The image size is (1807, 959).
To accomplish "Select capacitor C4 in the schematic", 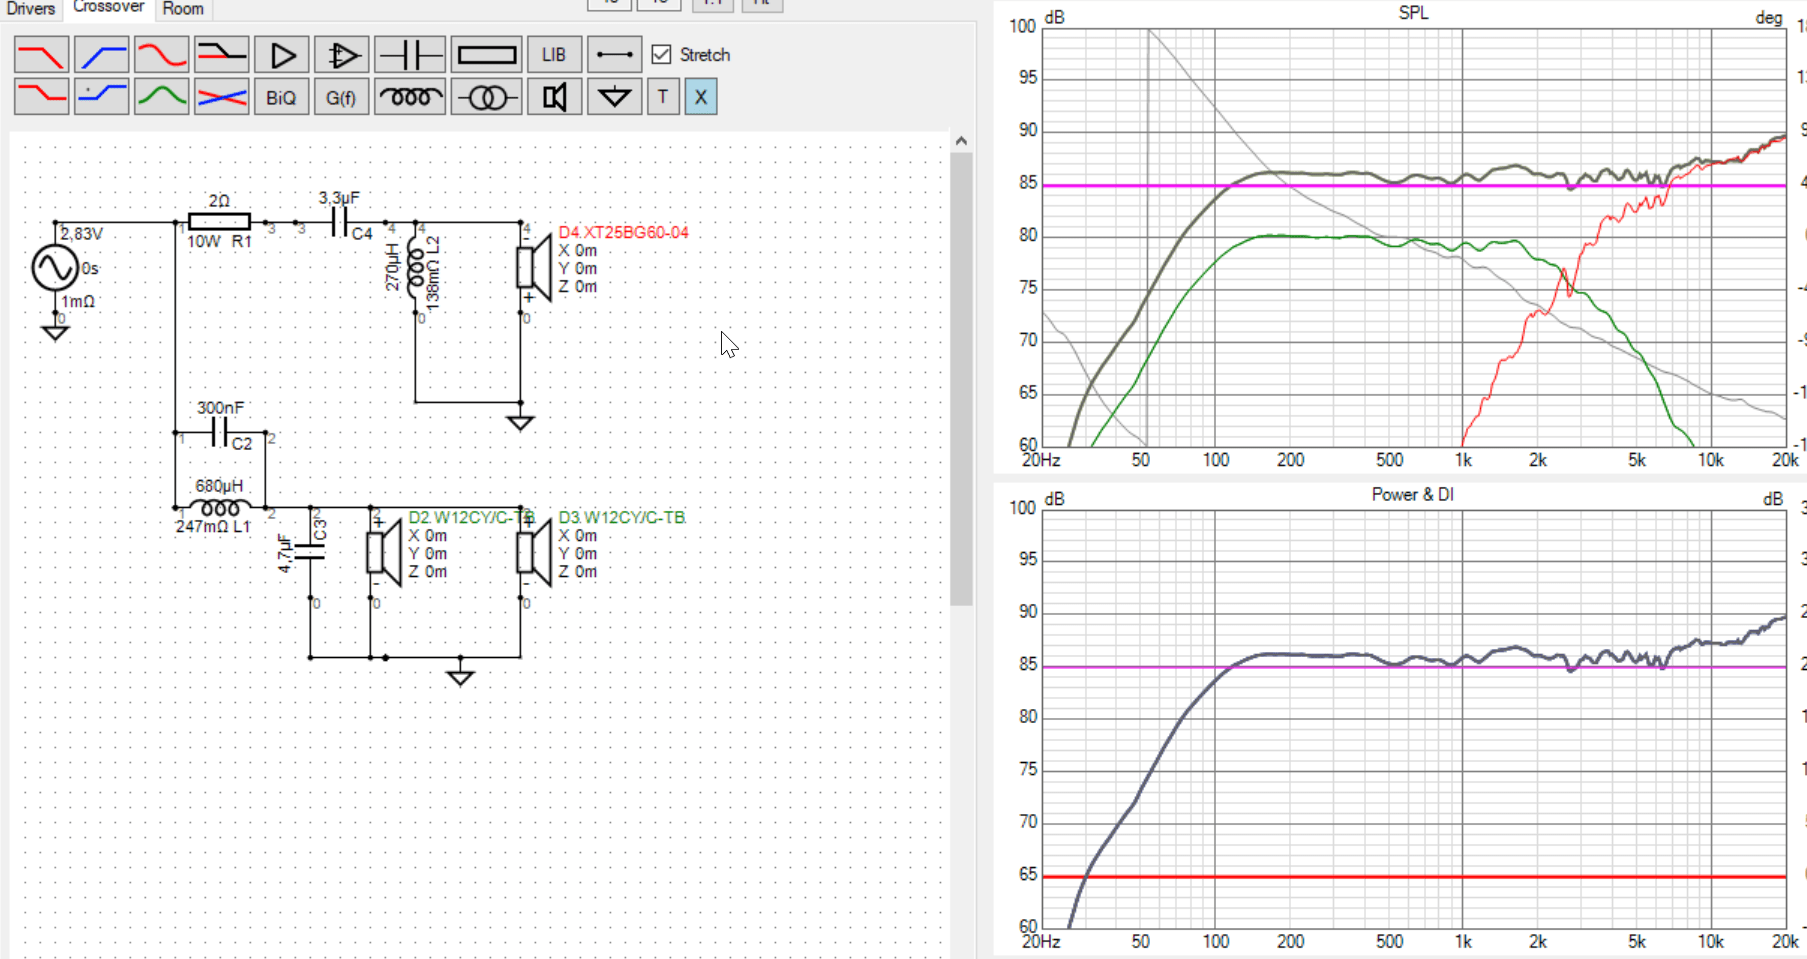I will (340, 222).
